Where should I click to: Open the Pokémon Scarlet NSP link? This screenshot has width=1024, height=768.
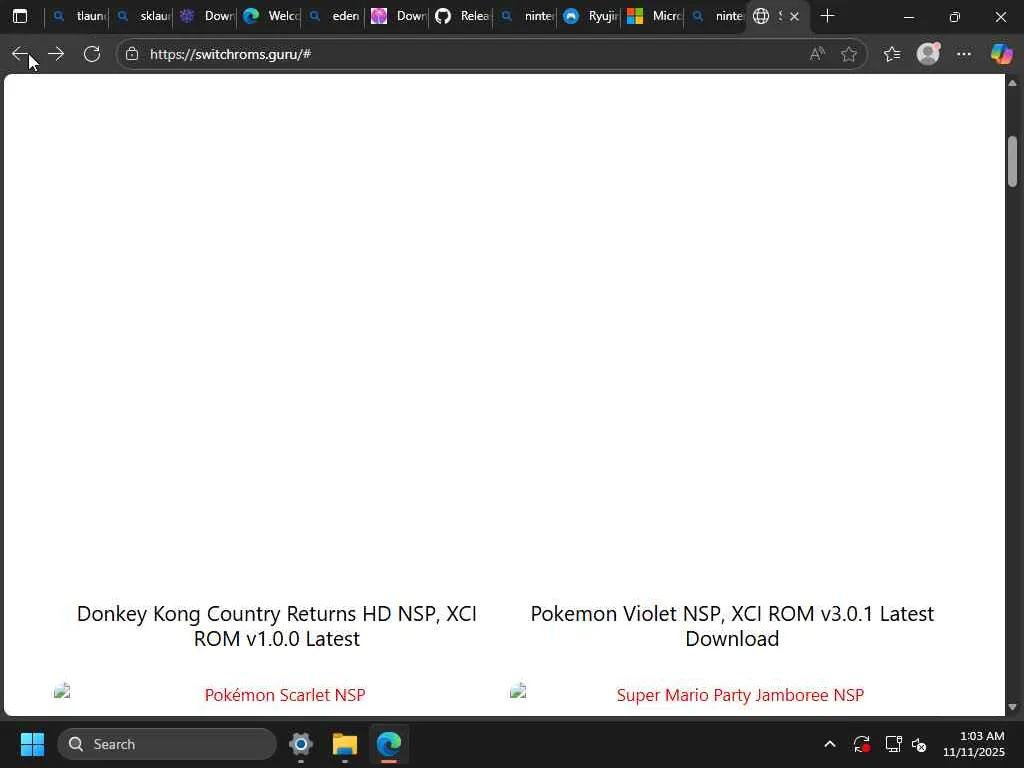285,695
